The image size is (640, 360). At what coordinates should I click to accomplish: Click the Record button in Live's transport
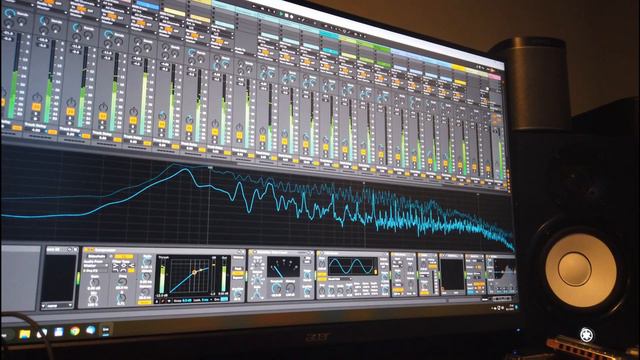291,17
